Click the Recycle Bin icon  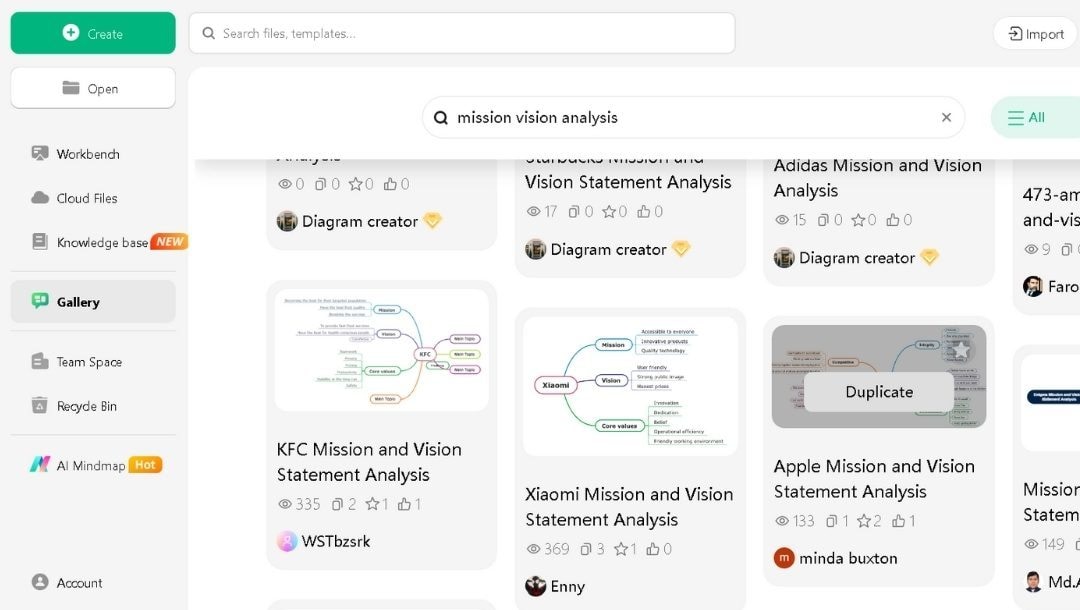(x=40, y=406)
